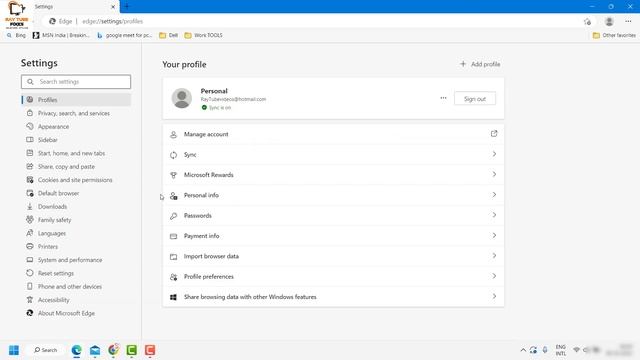Open Cookies and site permissions text
Image resolution: width=640 pixels, height=360 pixels.
pos(75,180)
